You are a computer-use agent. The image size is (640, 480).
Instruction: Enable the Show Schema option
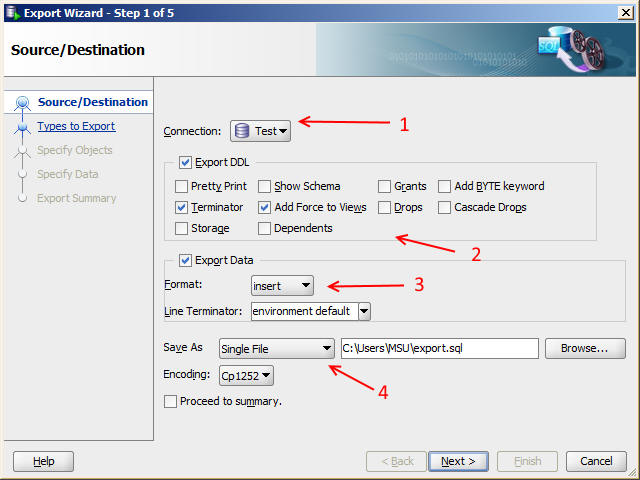(264, 187)
